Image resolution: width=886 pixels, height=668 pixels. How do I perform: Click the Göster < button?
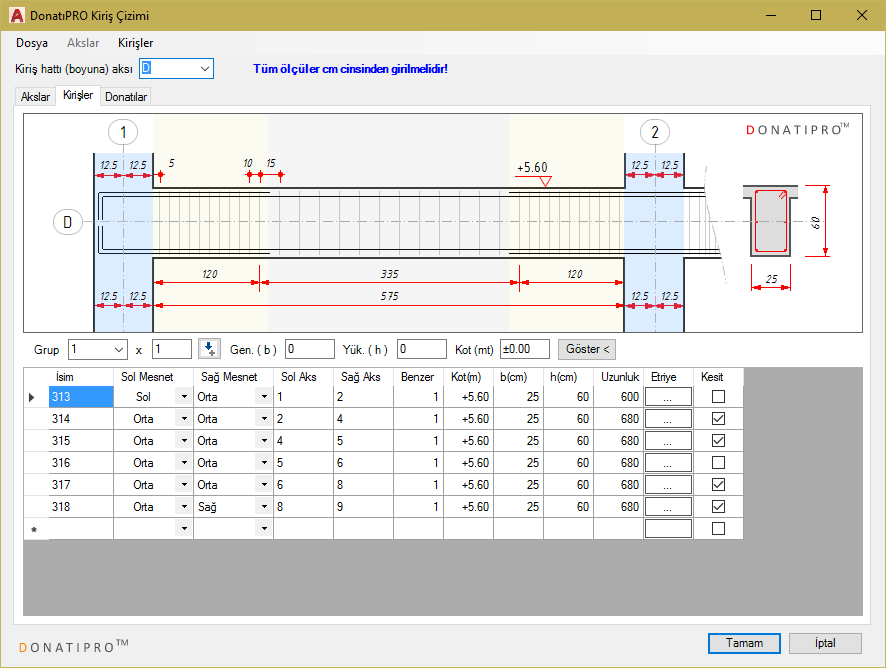point(587,349)
